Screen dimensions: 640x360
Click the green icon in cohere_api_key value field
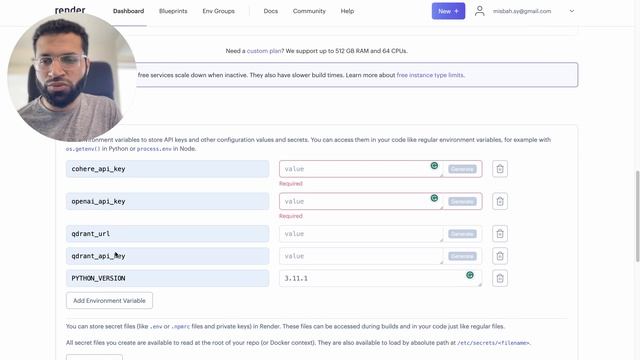tap(434, 166)
